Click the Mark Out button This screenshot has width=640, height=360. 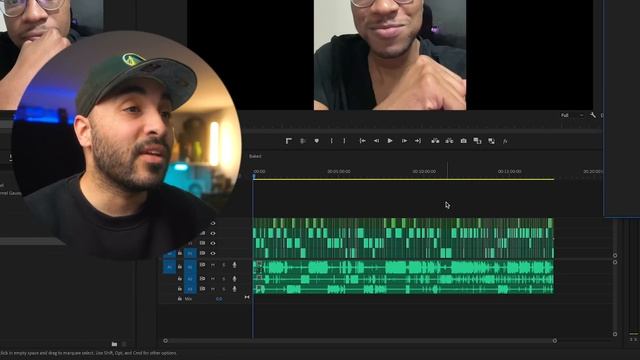tap(344, 141)
